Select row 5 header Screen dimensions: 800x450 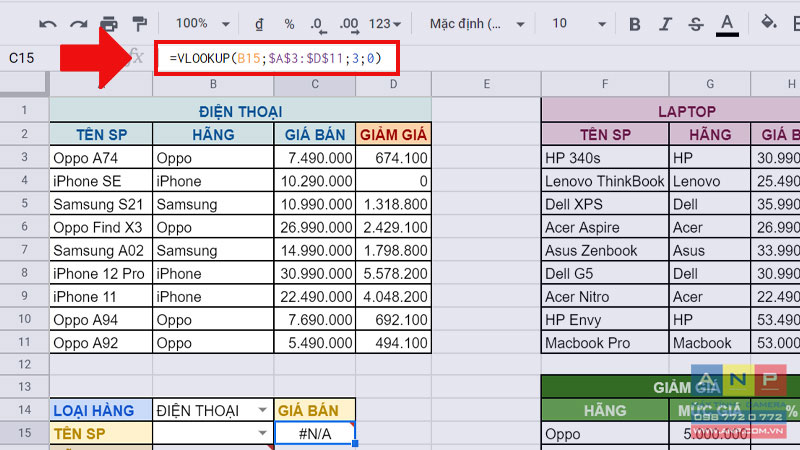[24, 203]
